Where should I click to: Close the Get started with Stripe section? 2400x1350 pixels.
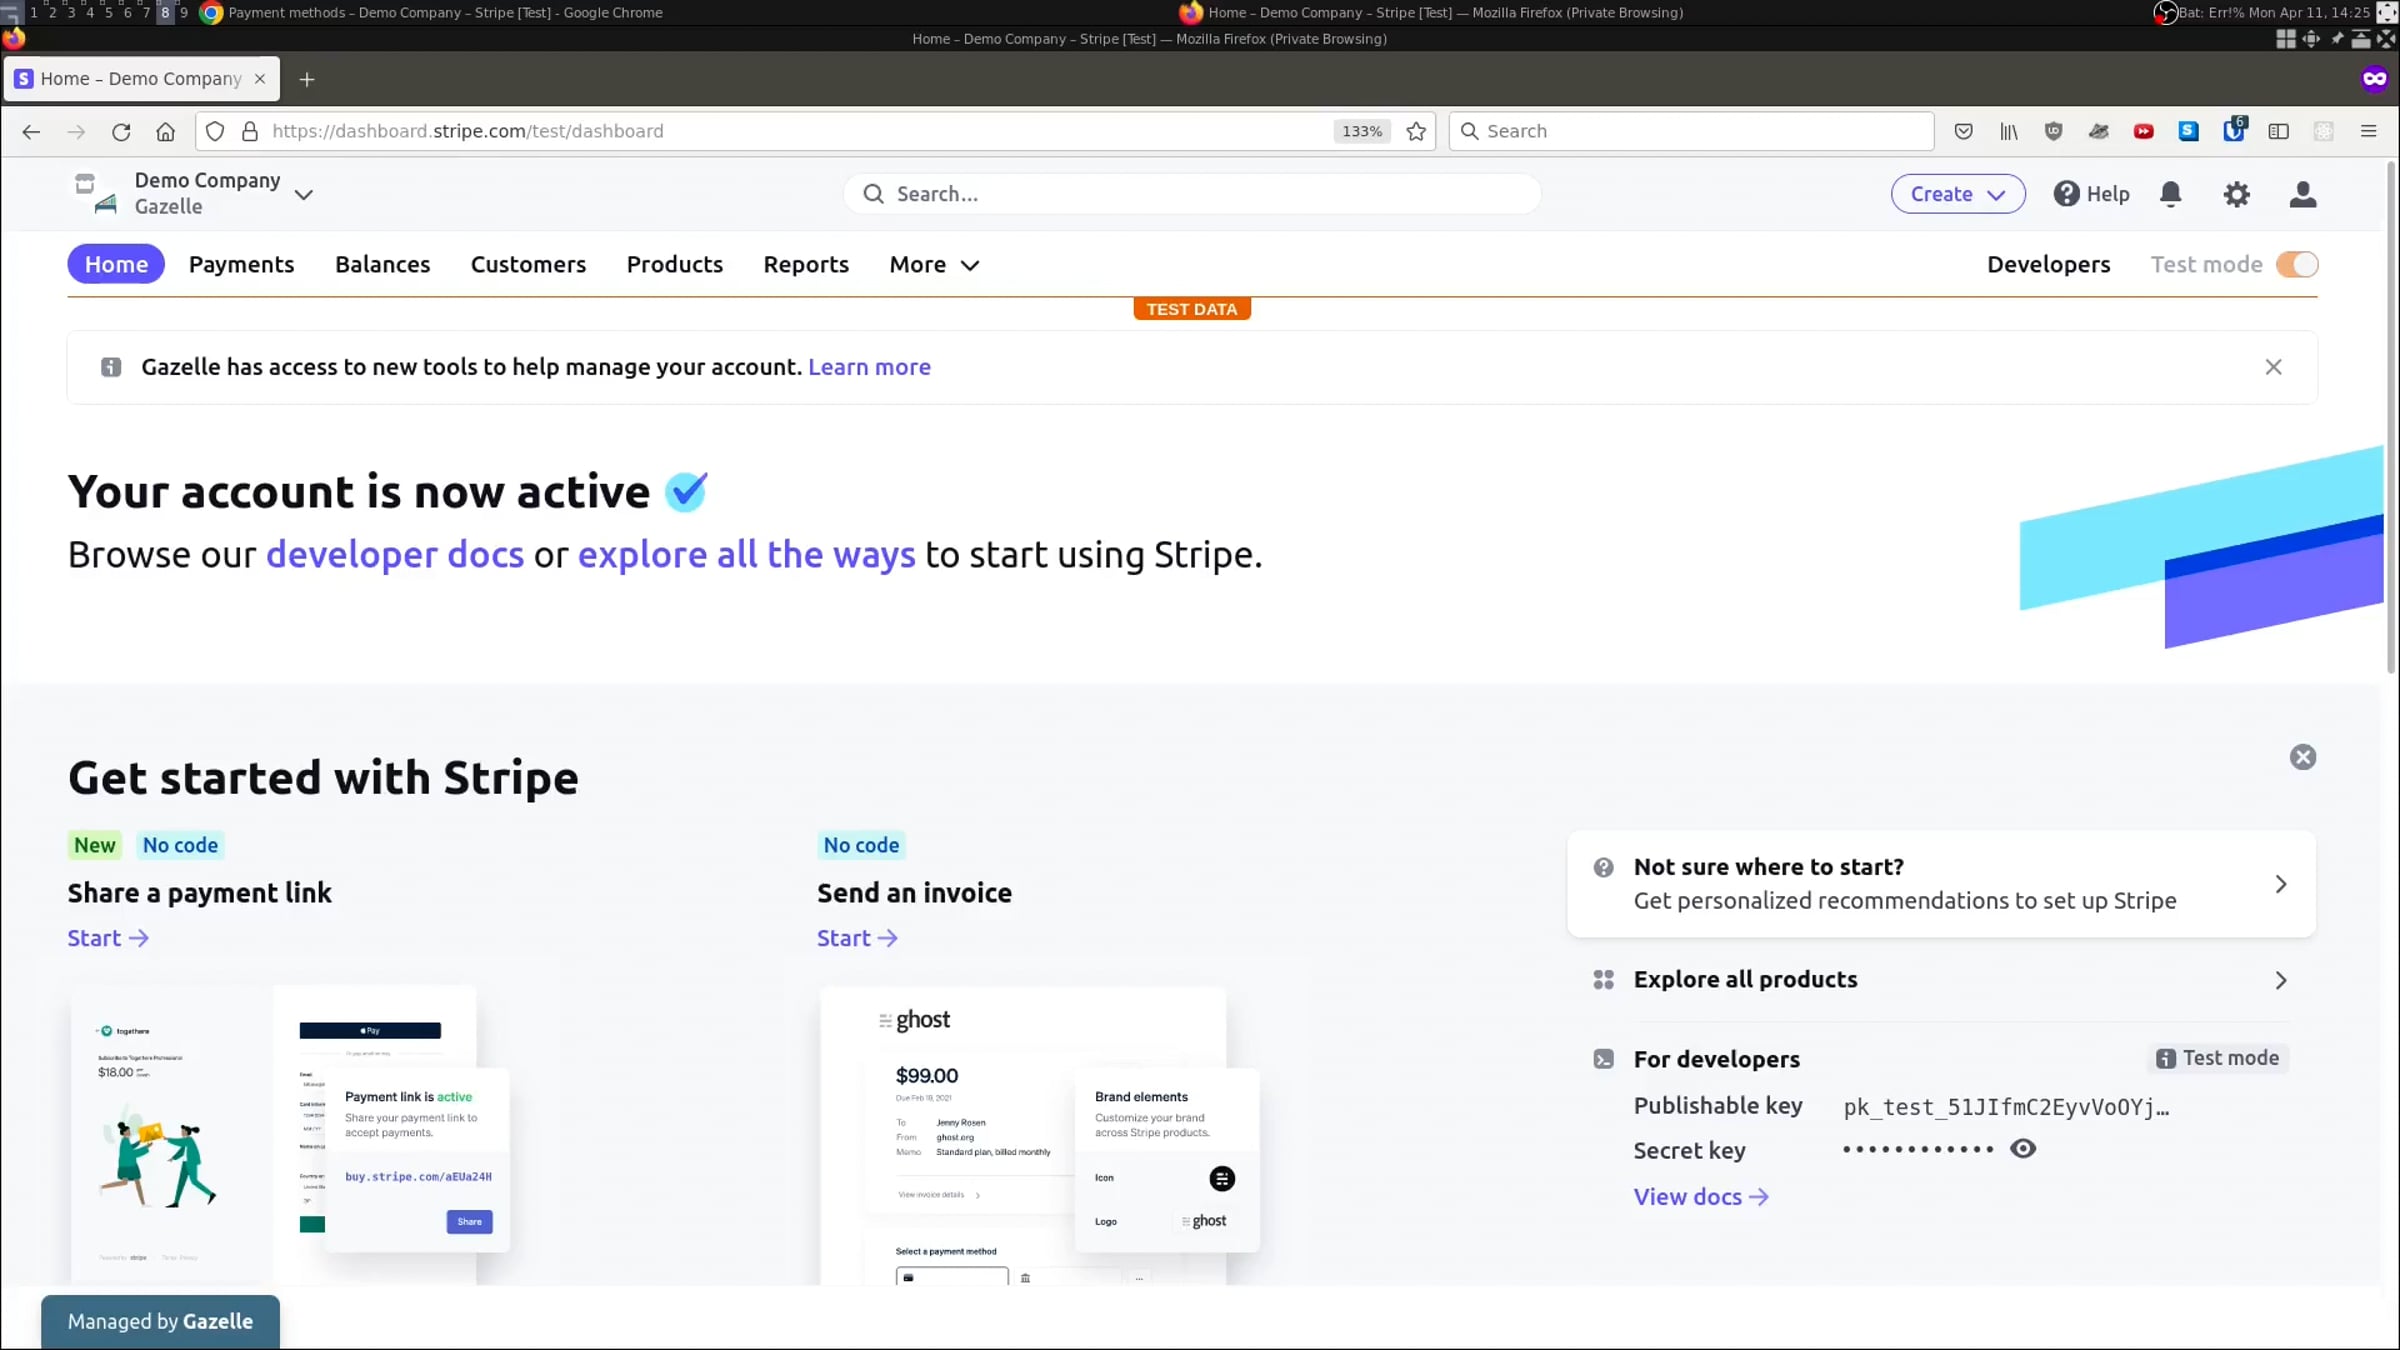click(x=2302, y=757)
